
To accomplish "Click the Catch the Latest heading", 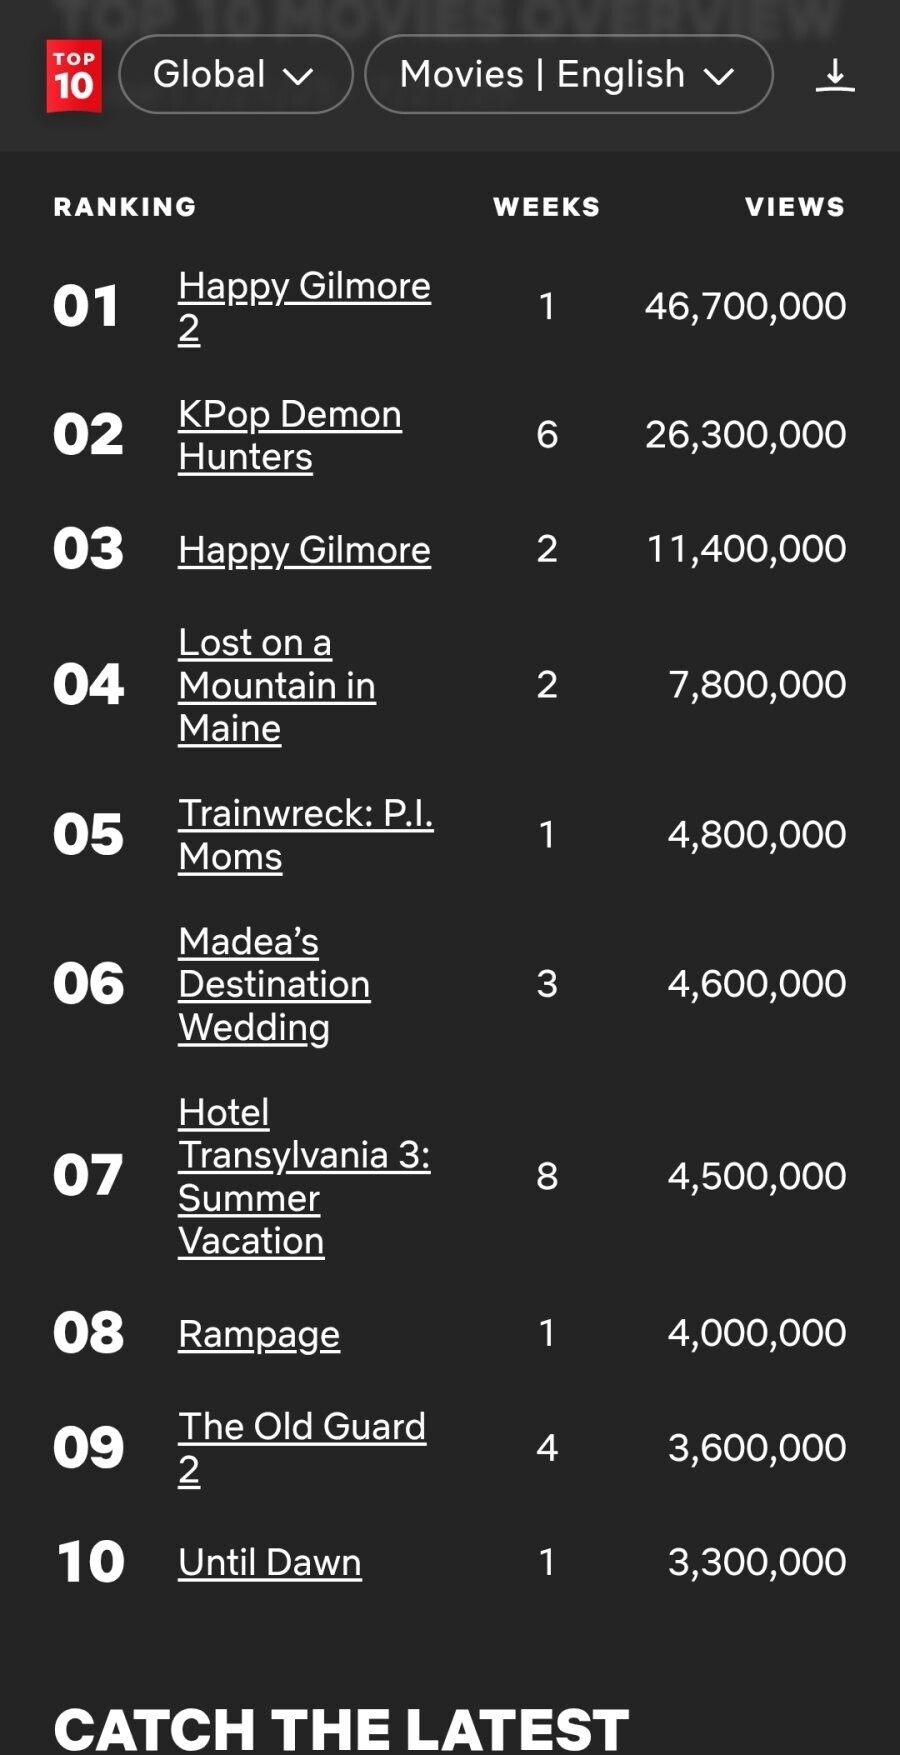I will coord(341,1728).
